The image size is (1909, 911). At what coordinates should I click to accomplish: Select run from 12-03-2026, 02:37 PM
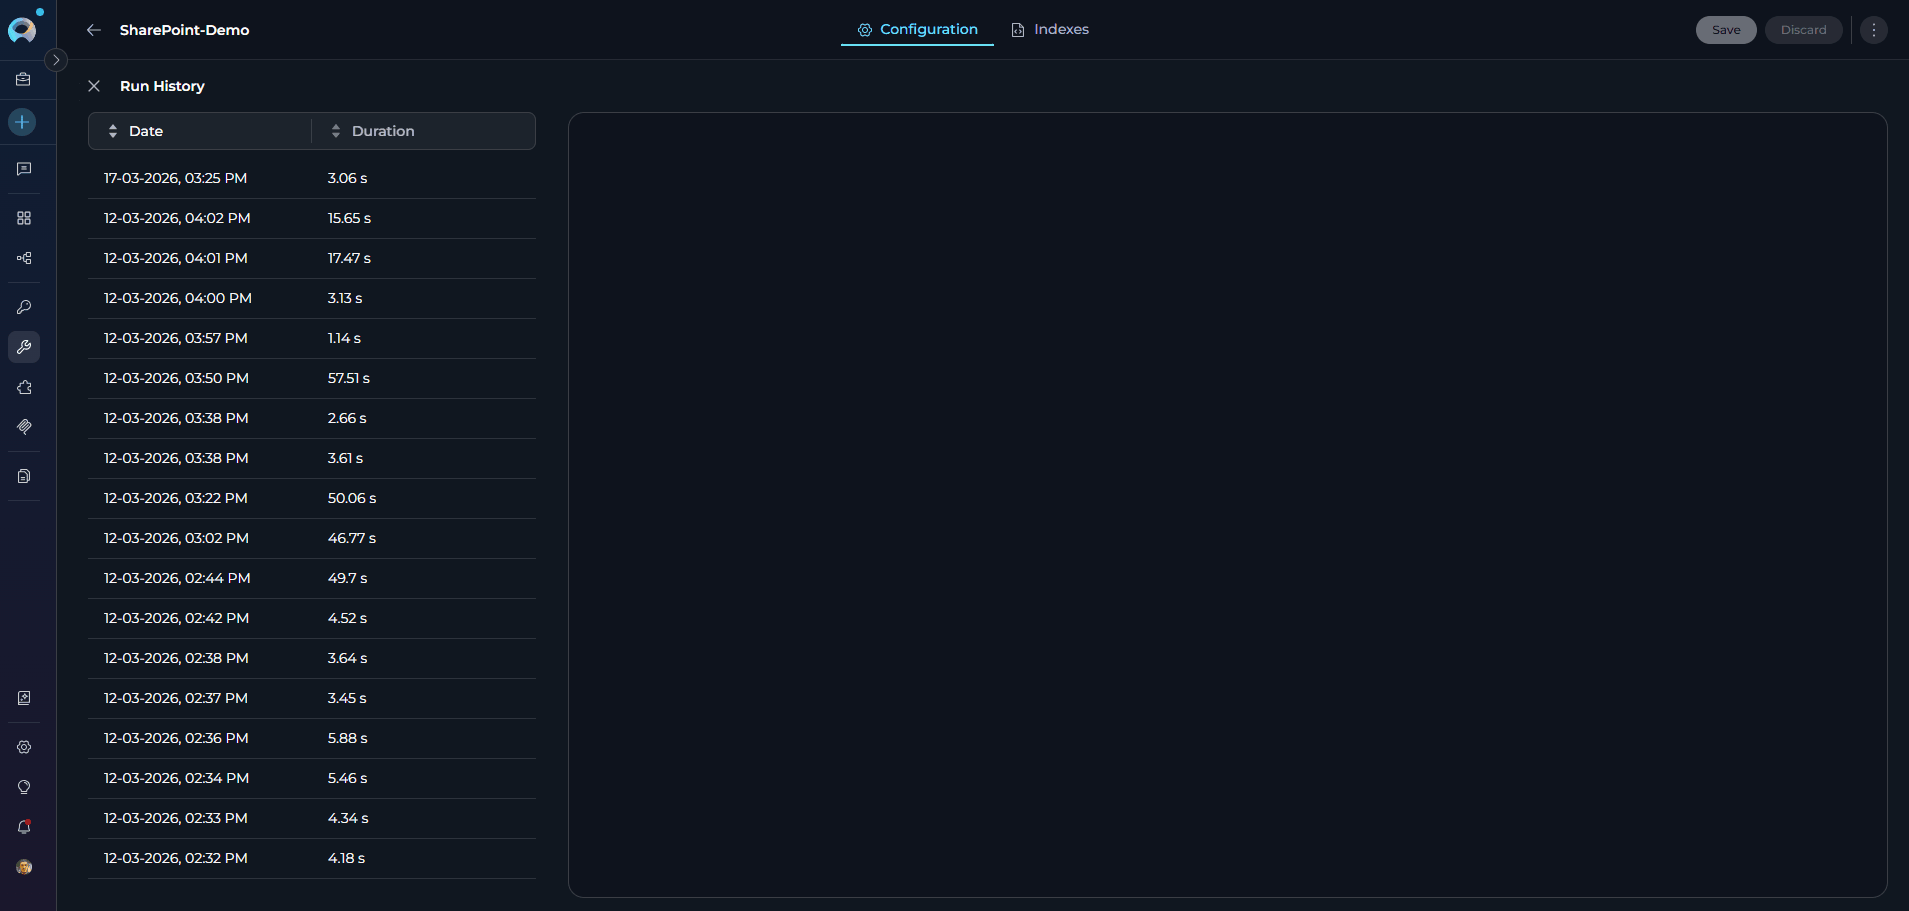(x=312, y=698)
